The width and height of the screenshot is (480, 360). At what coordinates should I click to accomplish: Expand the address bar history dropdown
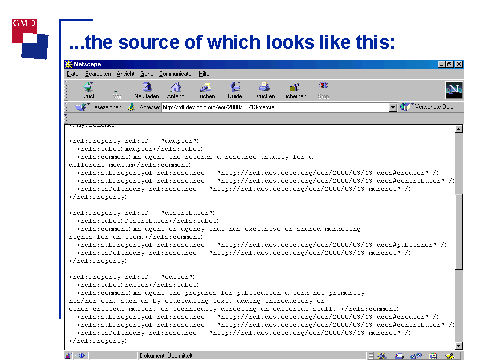click(x=393, y=107)
